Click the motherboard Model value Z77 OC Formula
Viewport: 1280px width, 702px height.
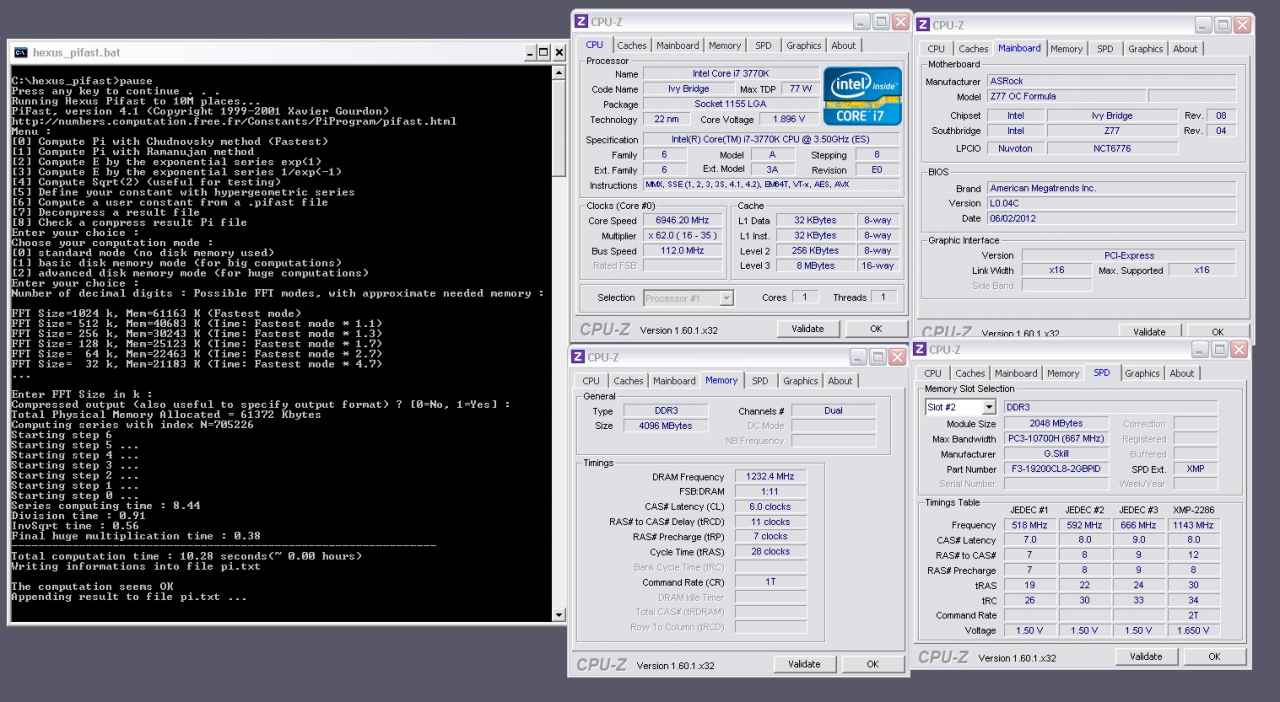tap(1066, 96)
